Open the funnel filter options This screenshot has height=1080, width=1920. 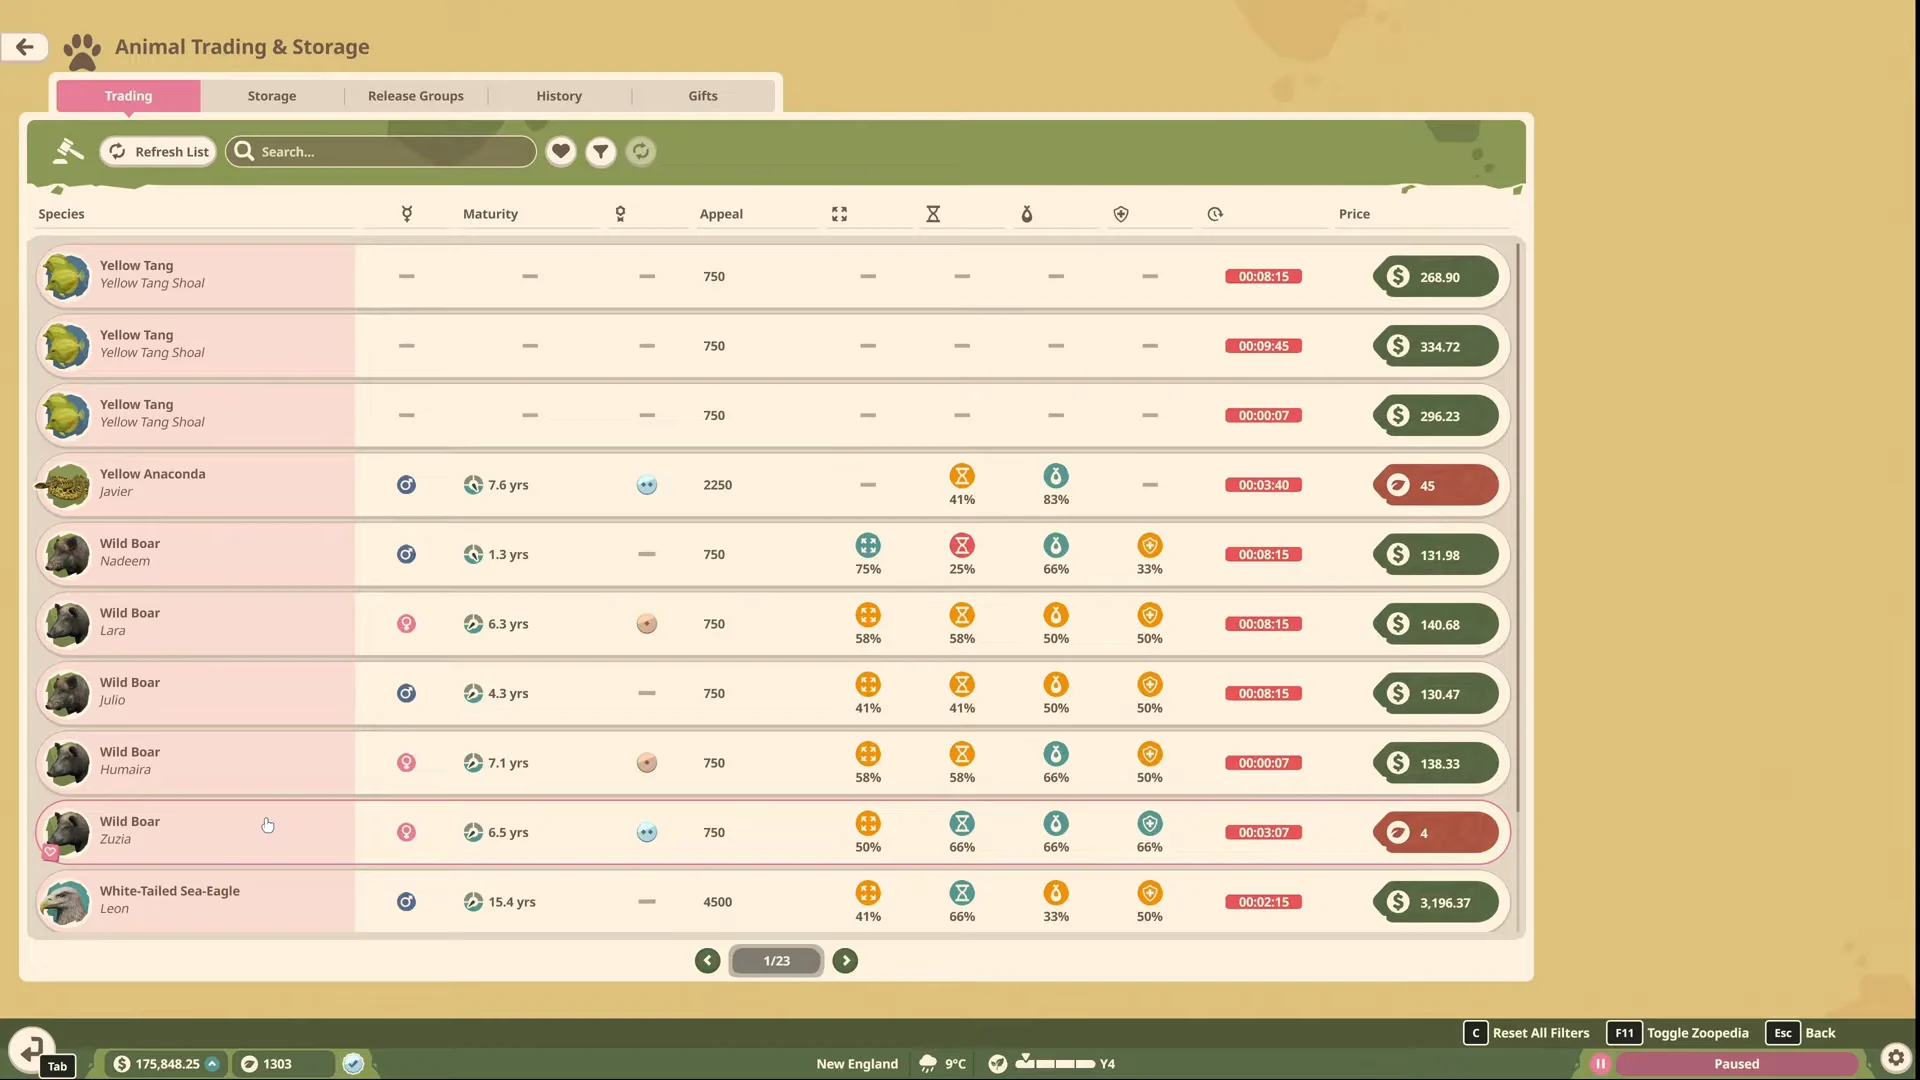[601, 151]
